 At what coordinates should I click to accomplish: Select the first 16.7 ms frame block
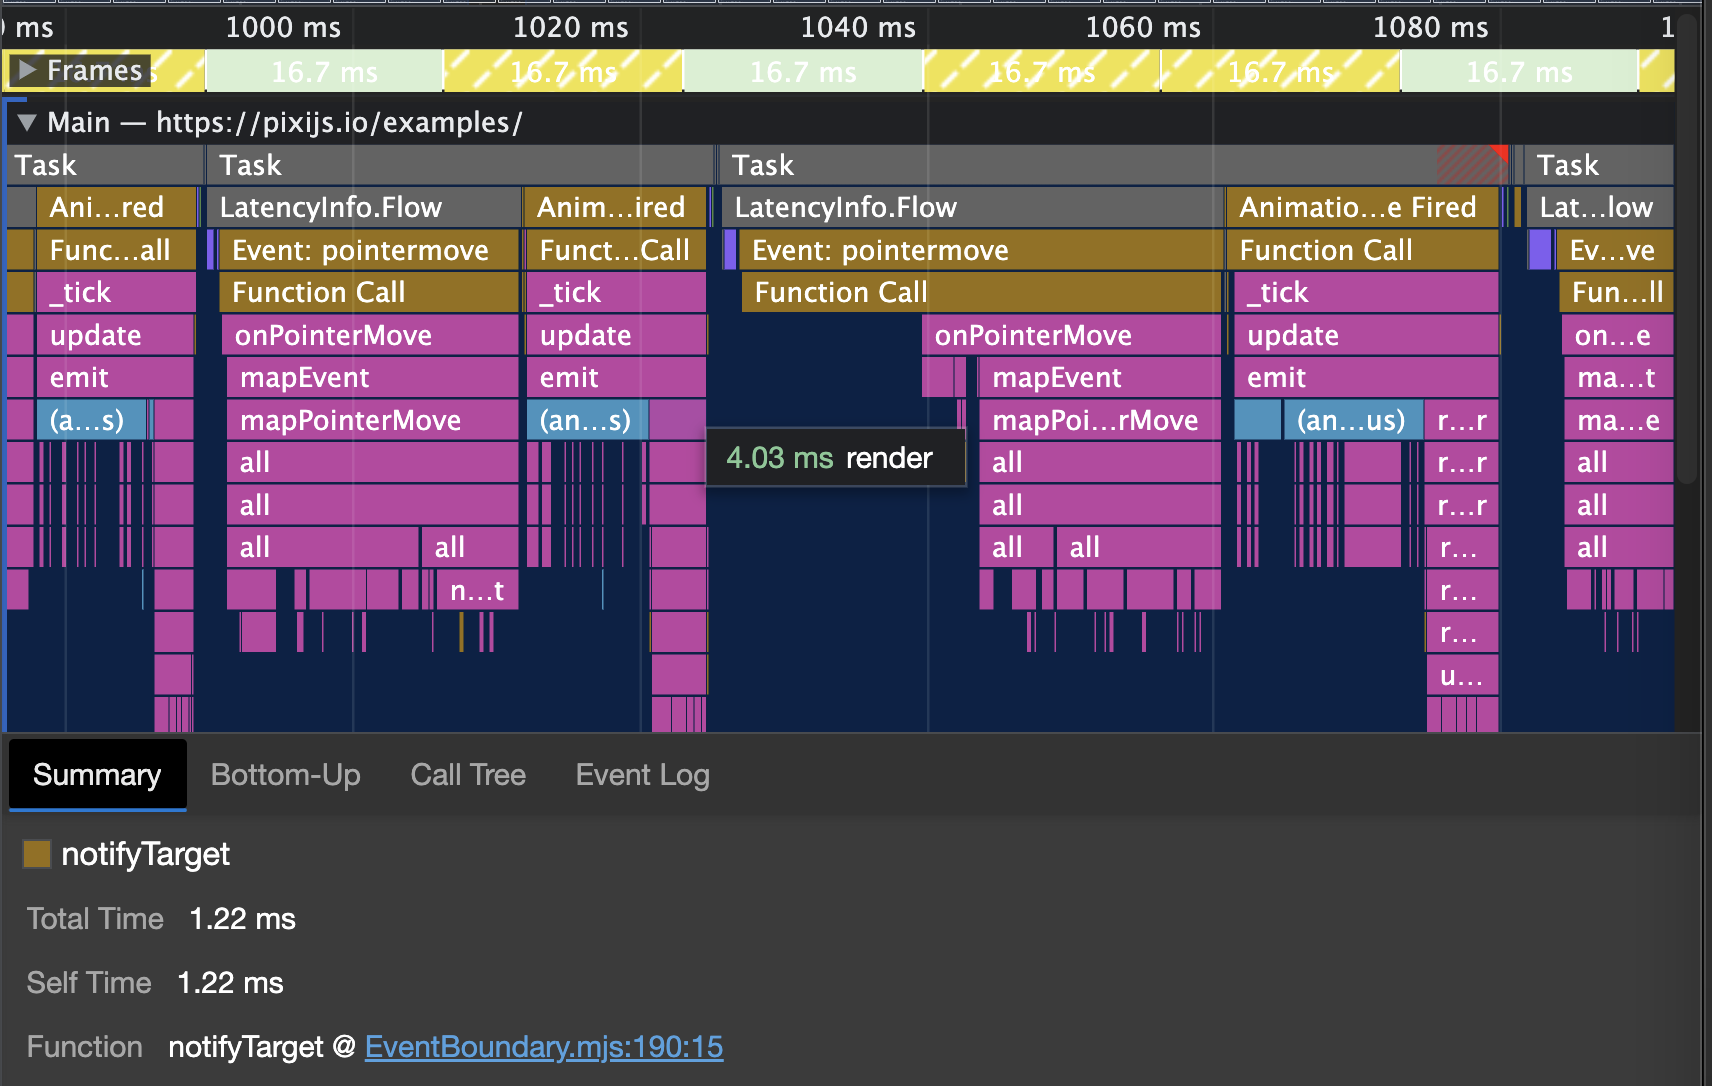pyautogui.click(x=324, y=72)
